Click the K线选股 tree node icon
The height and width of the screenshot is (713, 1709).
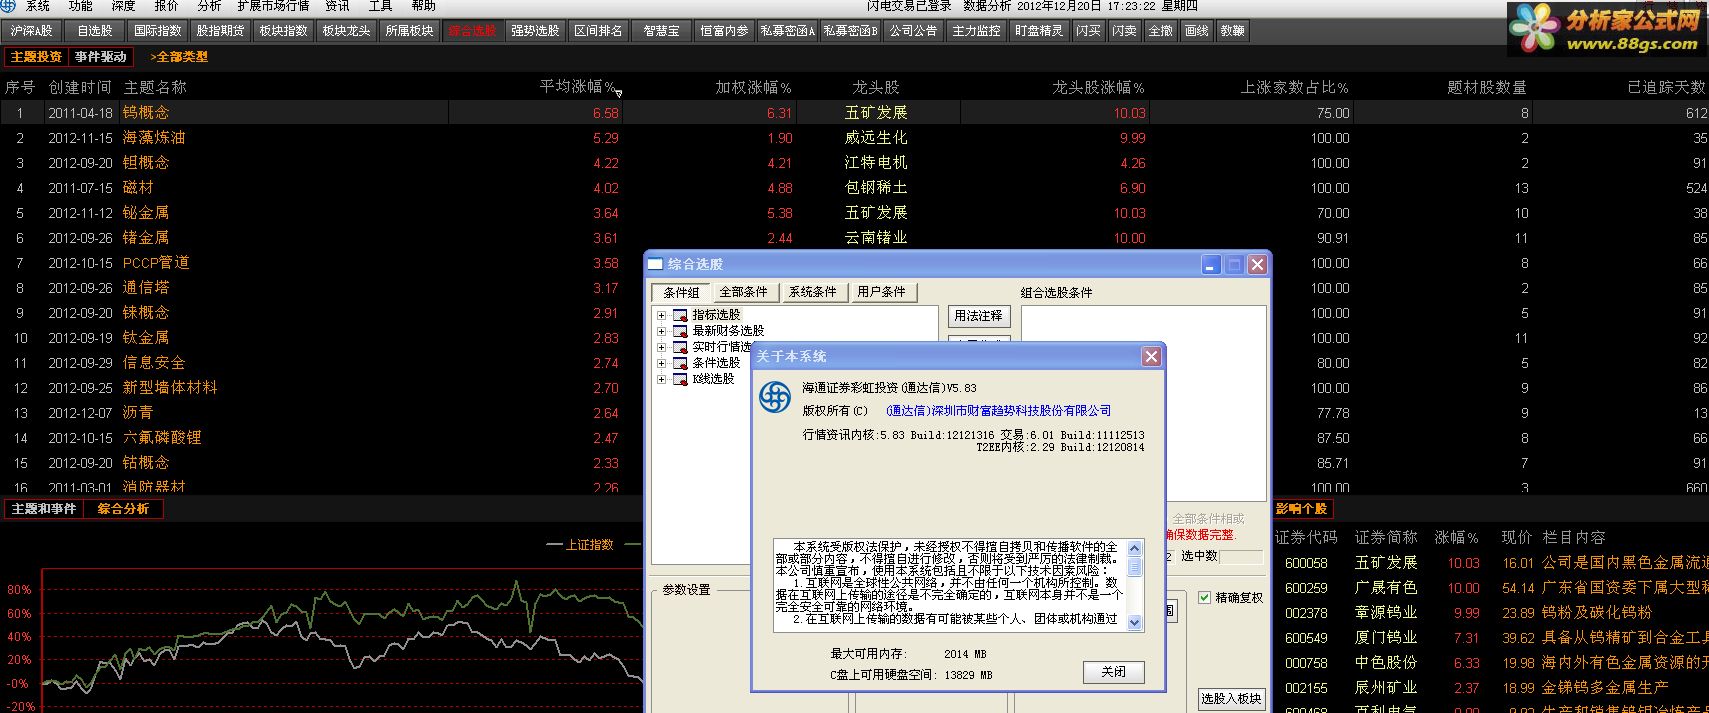pos(680,379)
